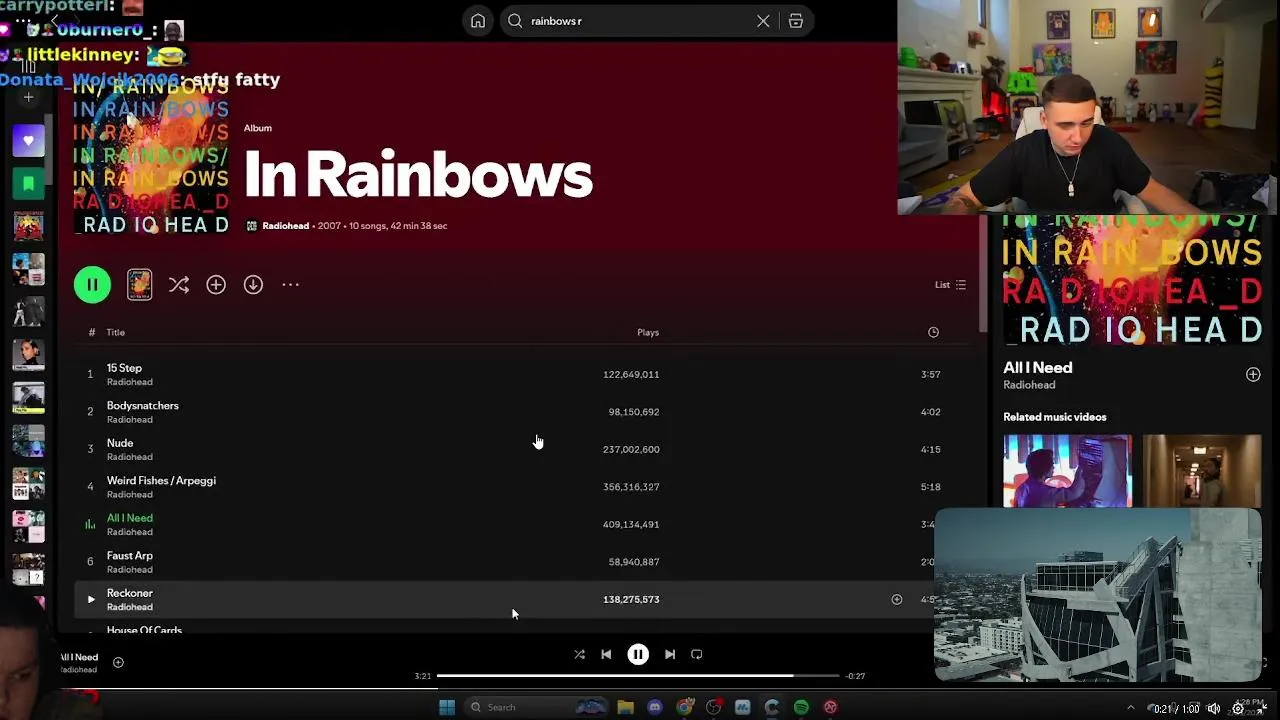Select the track '15 Step'

[x=520, y=374]
